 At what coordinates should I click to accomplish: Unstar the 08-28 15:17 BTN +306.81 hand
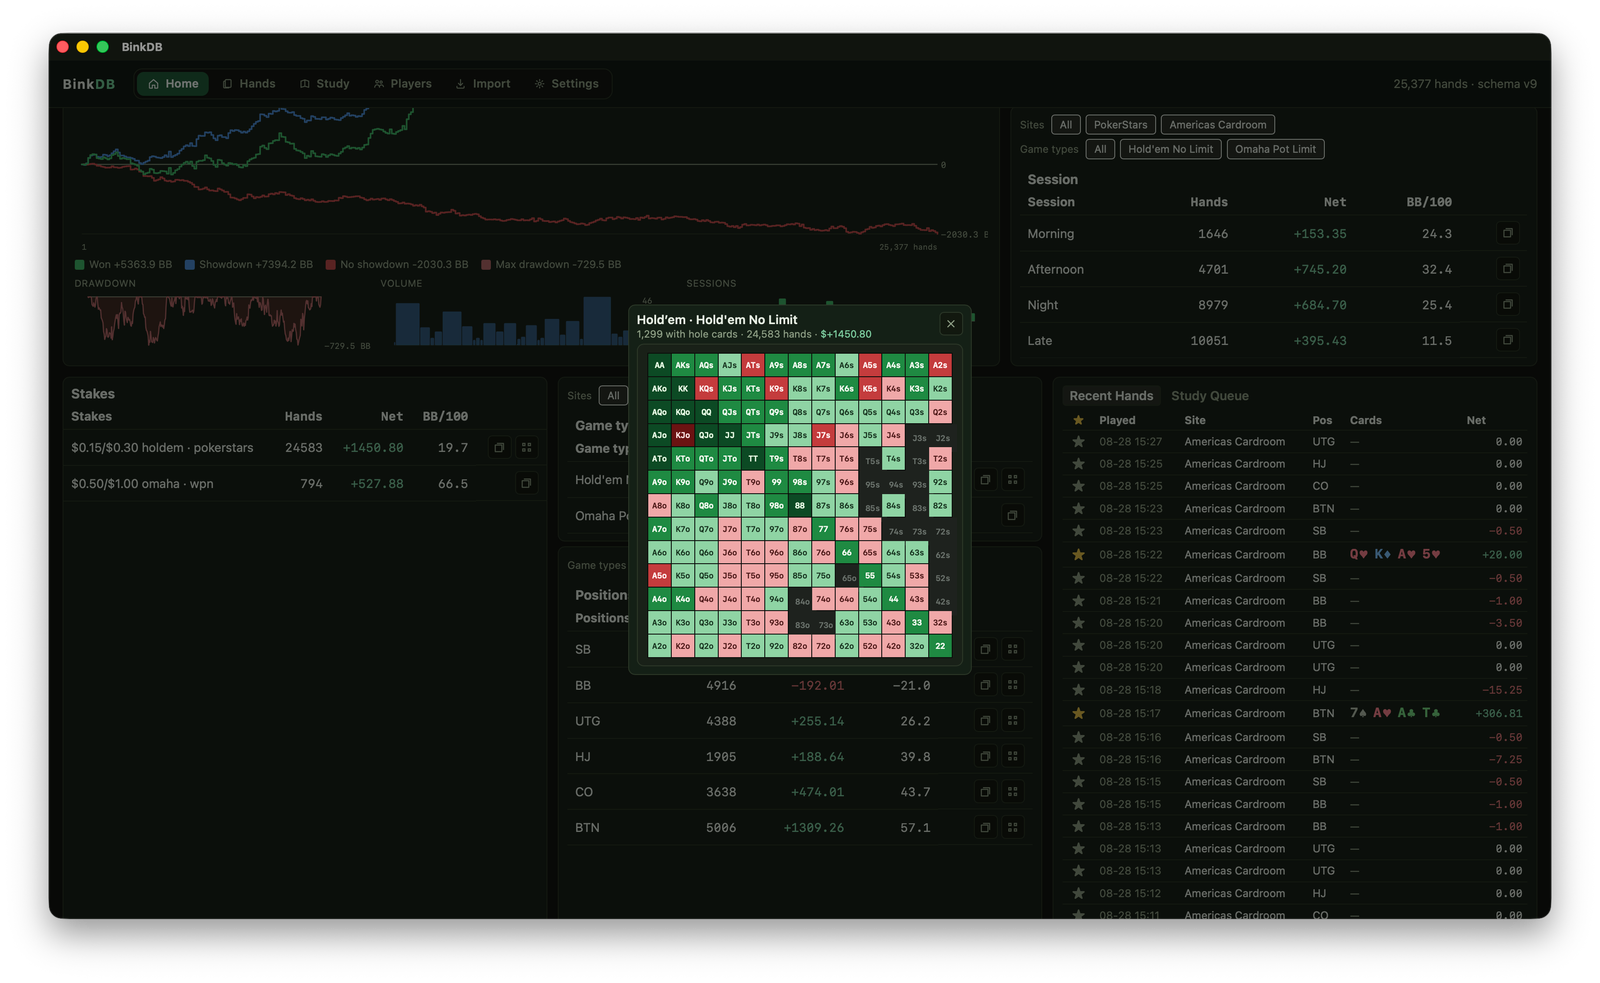click(x=1078, y=713)
